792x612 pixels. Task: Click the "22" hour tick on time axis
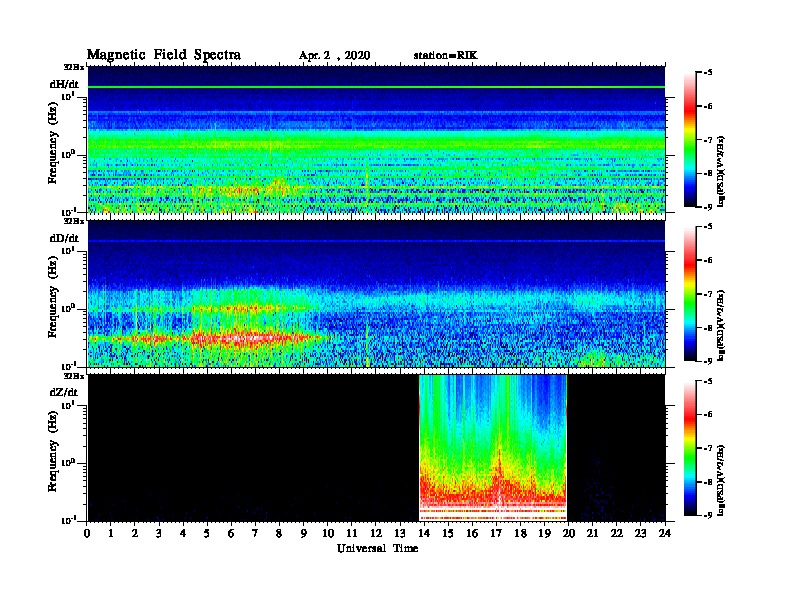point(617,534)
